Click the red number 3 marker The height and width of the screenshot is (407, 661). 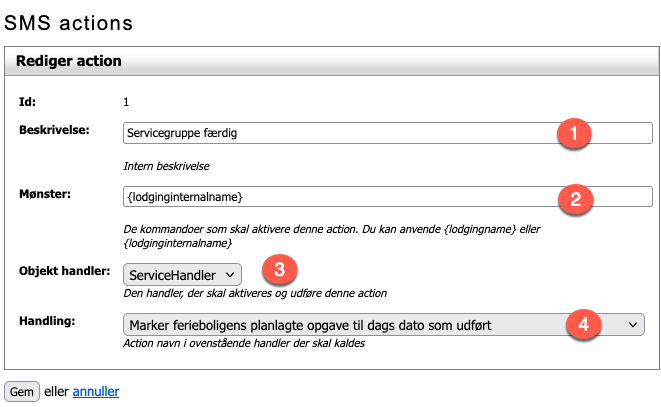[x=279, y=269]
